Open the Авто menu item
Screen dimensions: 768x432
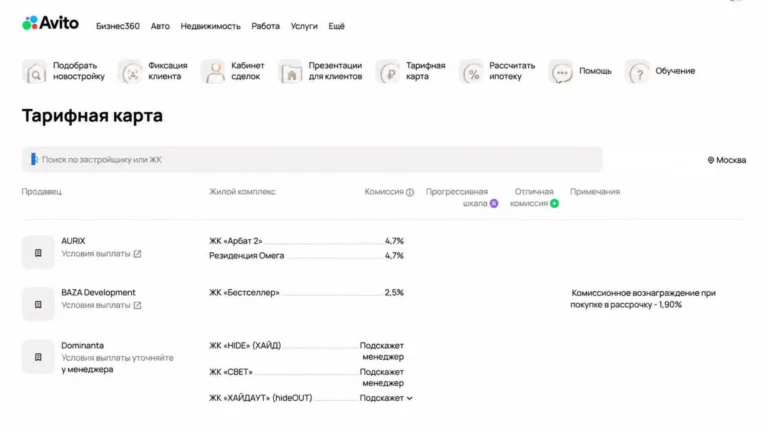coord(160,26)
